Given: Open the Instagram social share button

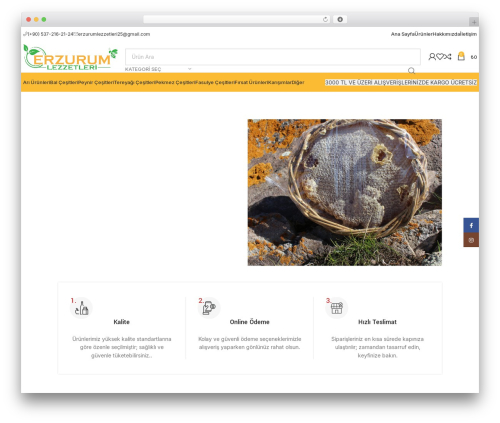Looking at the screenshot, I should point(471,240).
